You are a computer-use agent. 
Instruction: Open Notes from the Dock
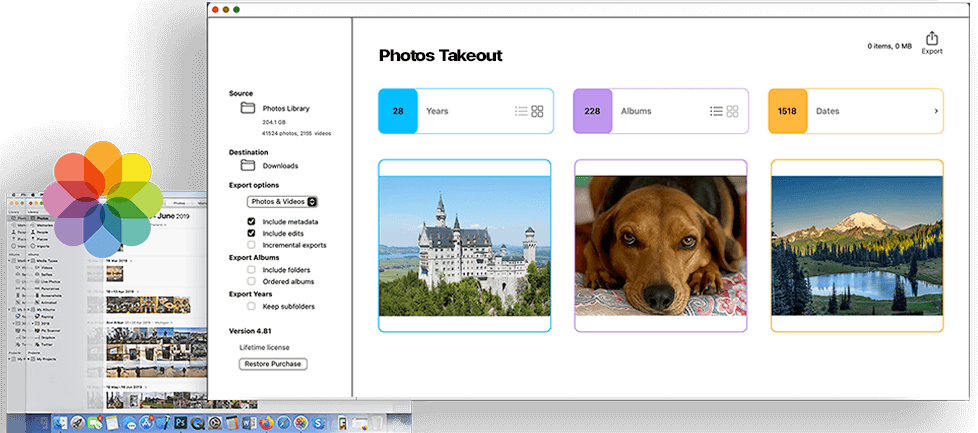(x=112, y=423)
